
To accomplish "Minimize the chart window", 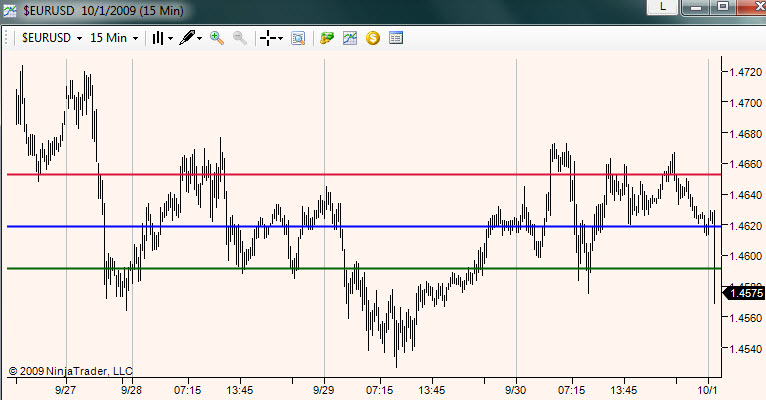I will (696, 7).
